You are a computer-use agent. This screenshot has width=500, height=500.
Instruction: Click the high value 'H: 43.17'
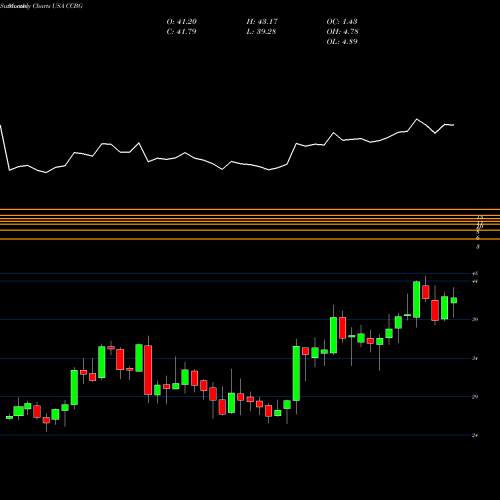click(262, 22)
